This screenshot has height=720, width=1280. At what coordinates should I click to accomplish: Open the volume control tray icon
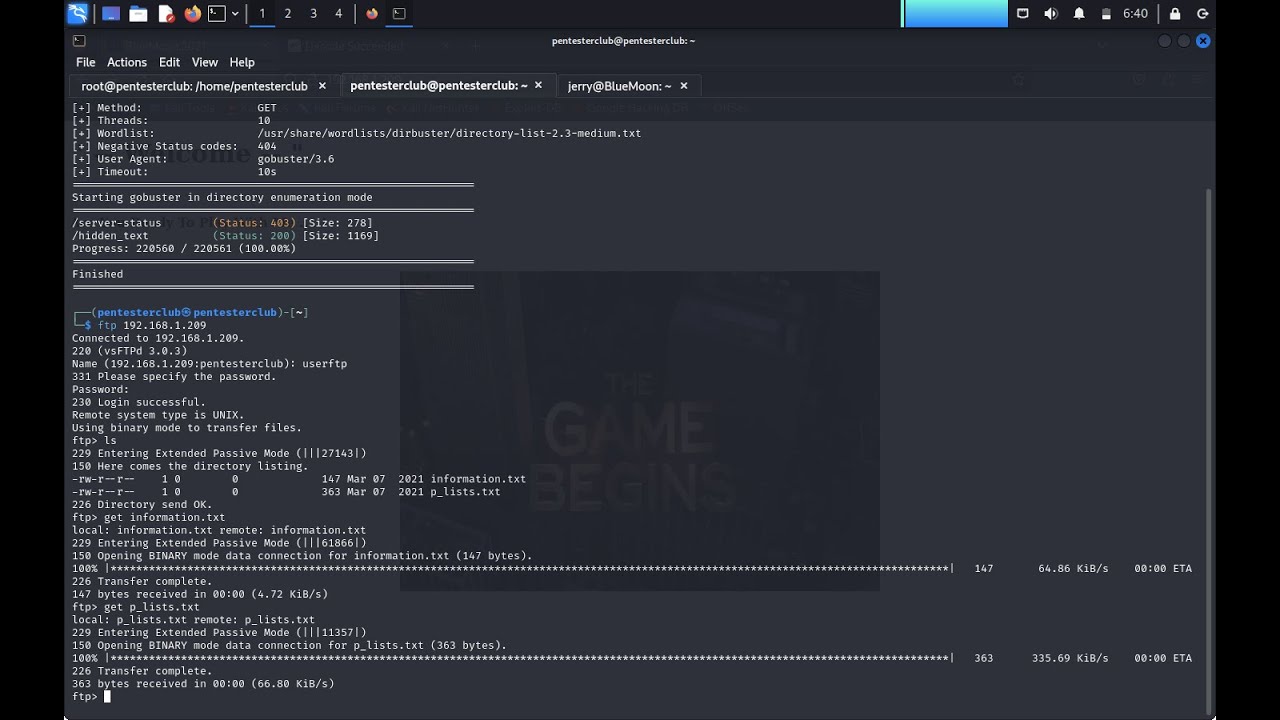pyautogui.click(x=1050, y=14)
